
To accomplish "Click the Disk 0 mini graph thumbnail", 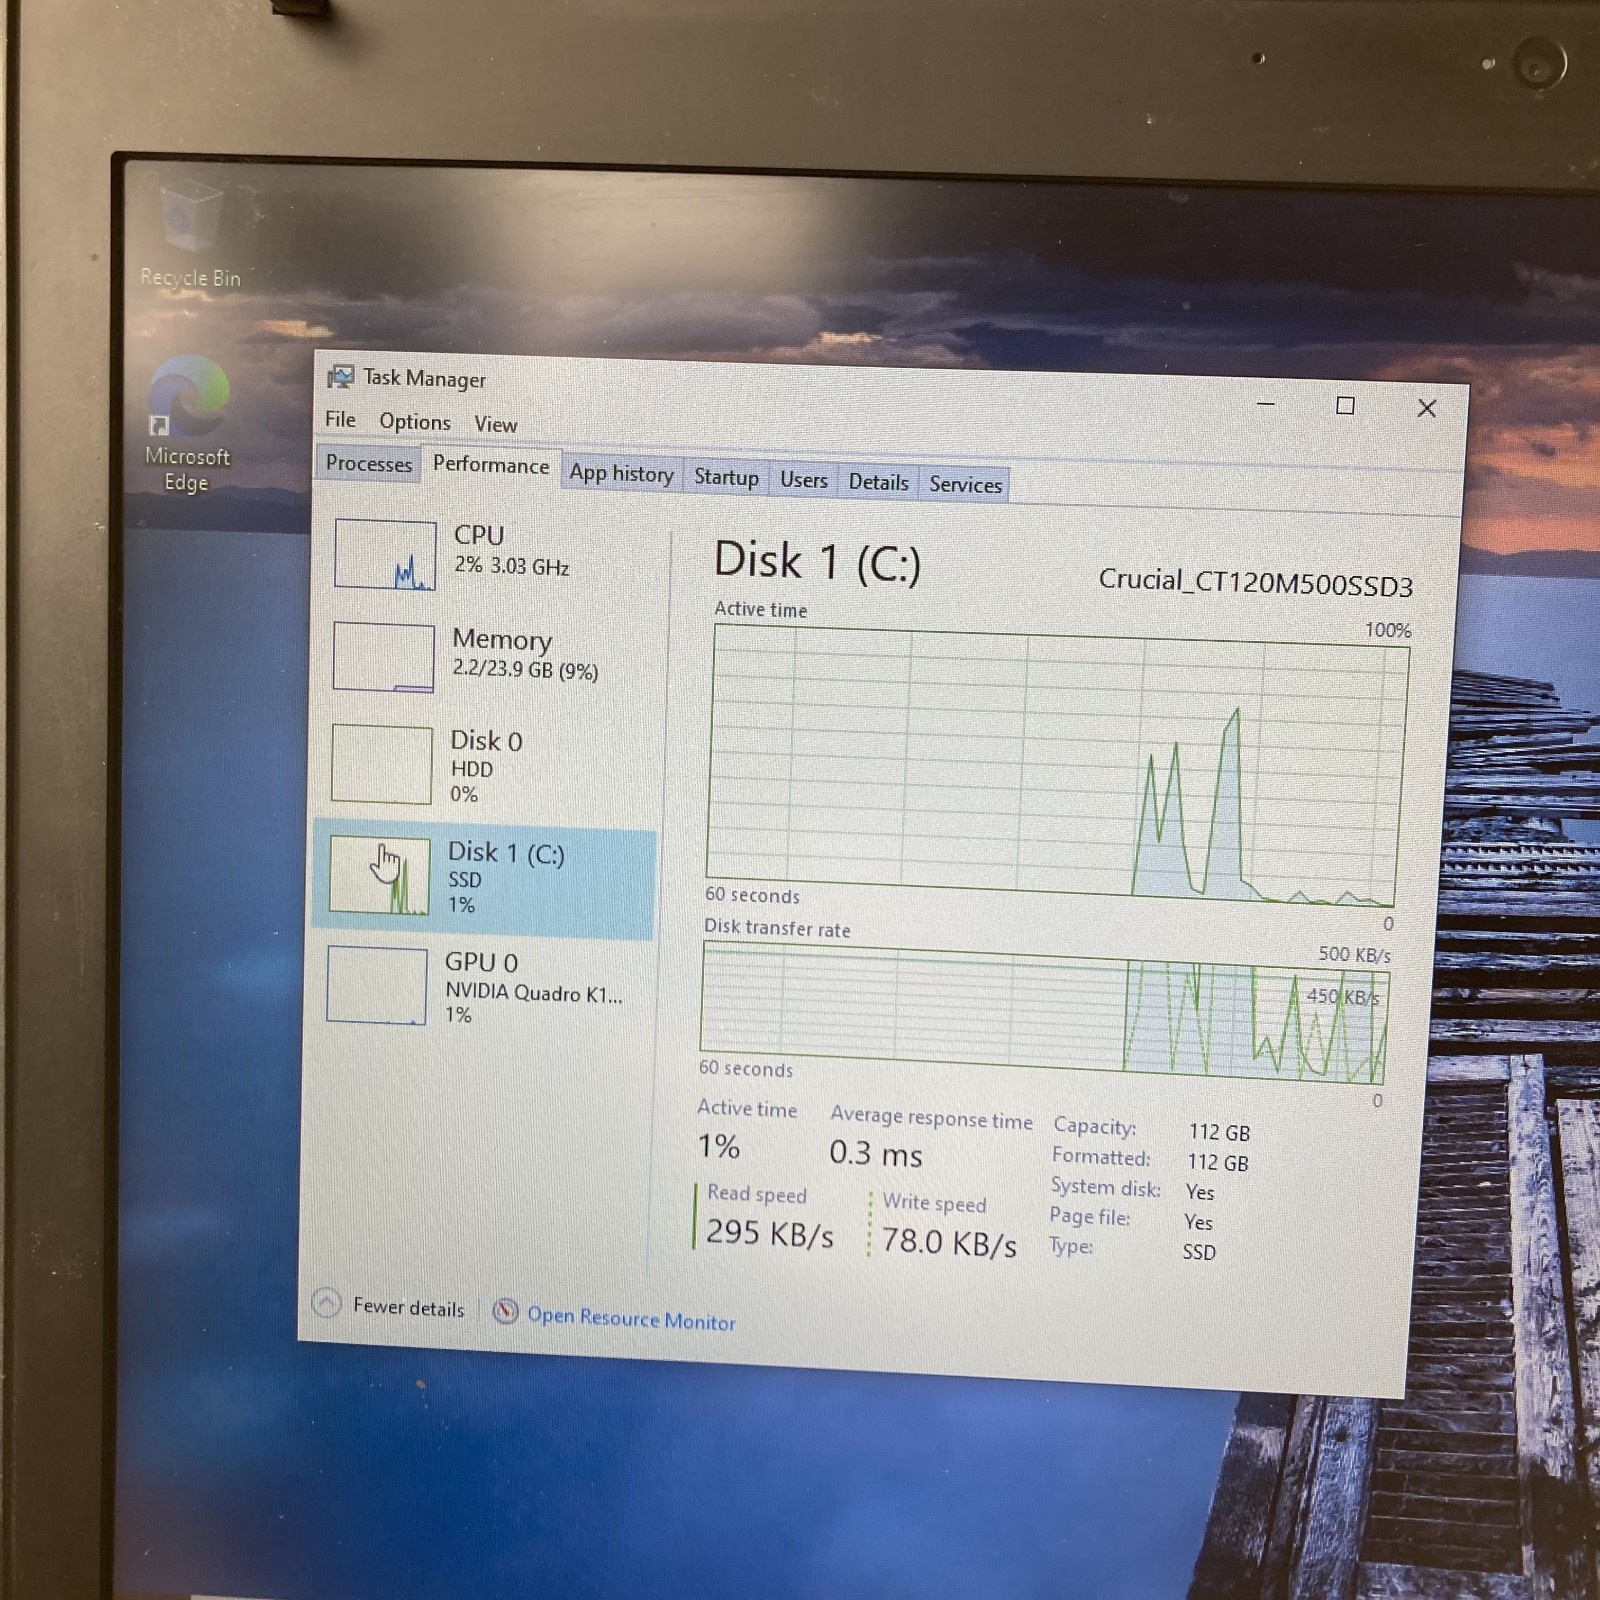I will click(382, 764).
